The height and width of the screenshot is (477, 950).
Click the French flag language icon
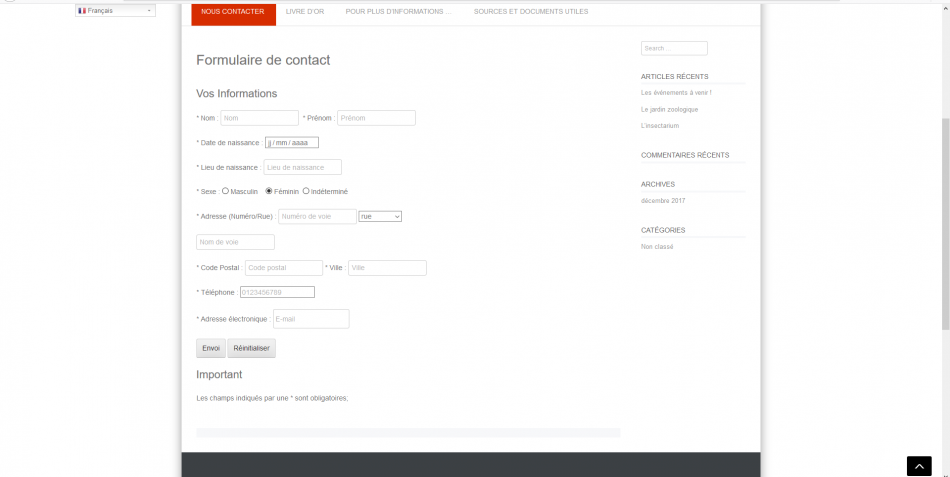pos(82,11)
